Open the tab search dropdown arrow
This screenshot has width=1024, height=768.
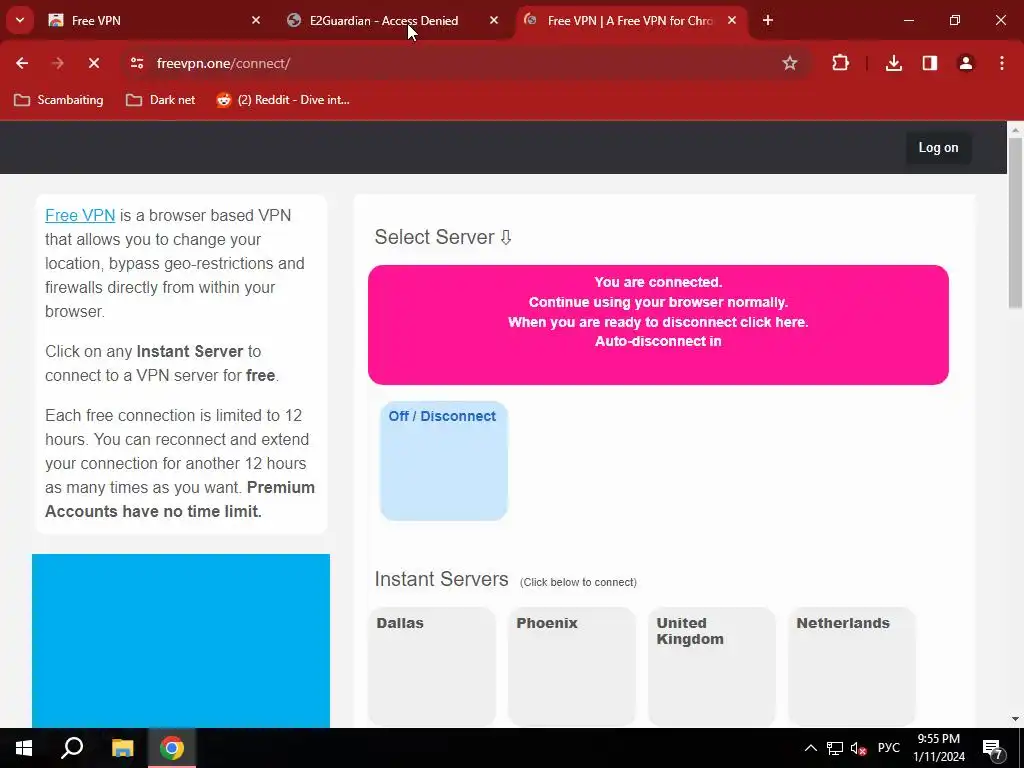click(x=20, y=20)
